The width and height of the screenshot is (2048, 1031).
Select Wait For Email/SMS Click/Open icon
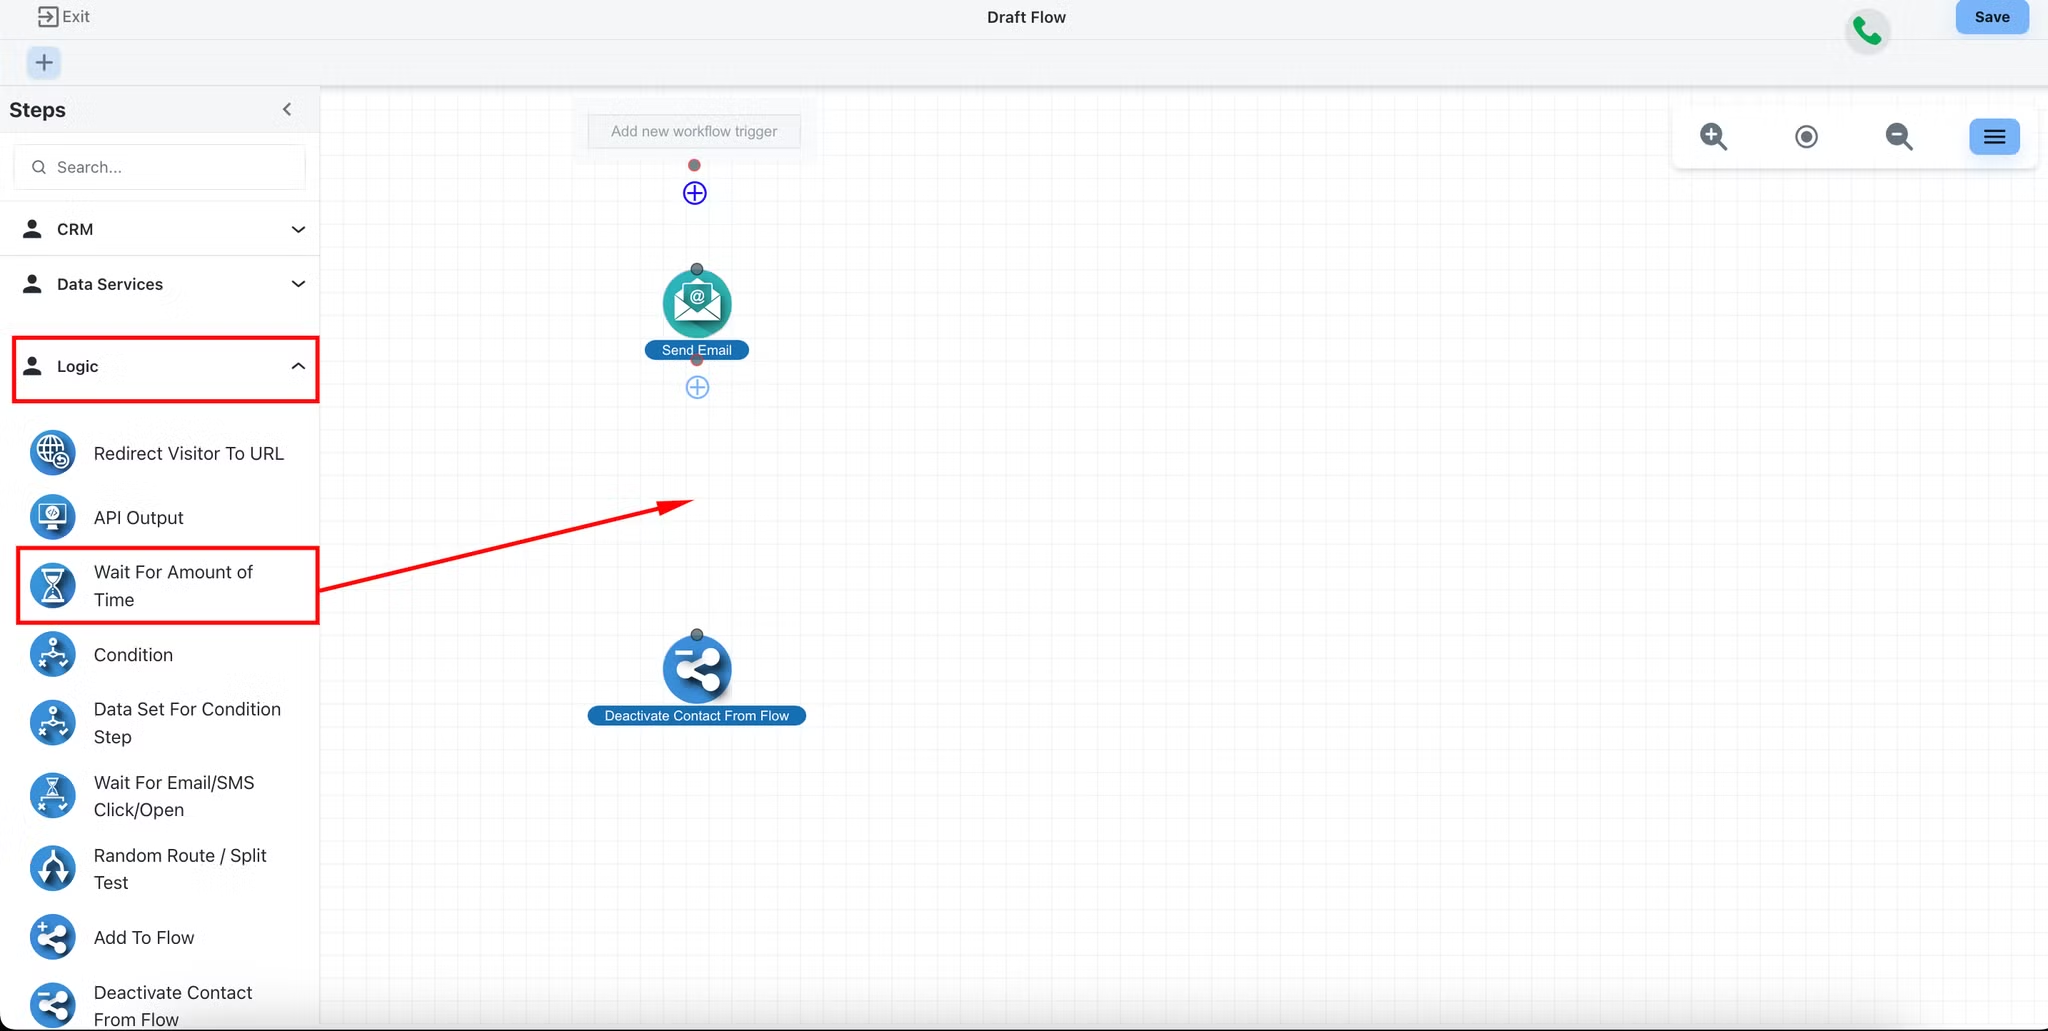pyautogui.click(x=52, y=796)
